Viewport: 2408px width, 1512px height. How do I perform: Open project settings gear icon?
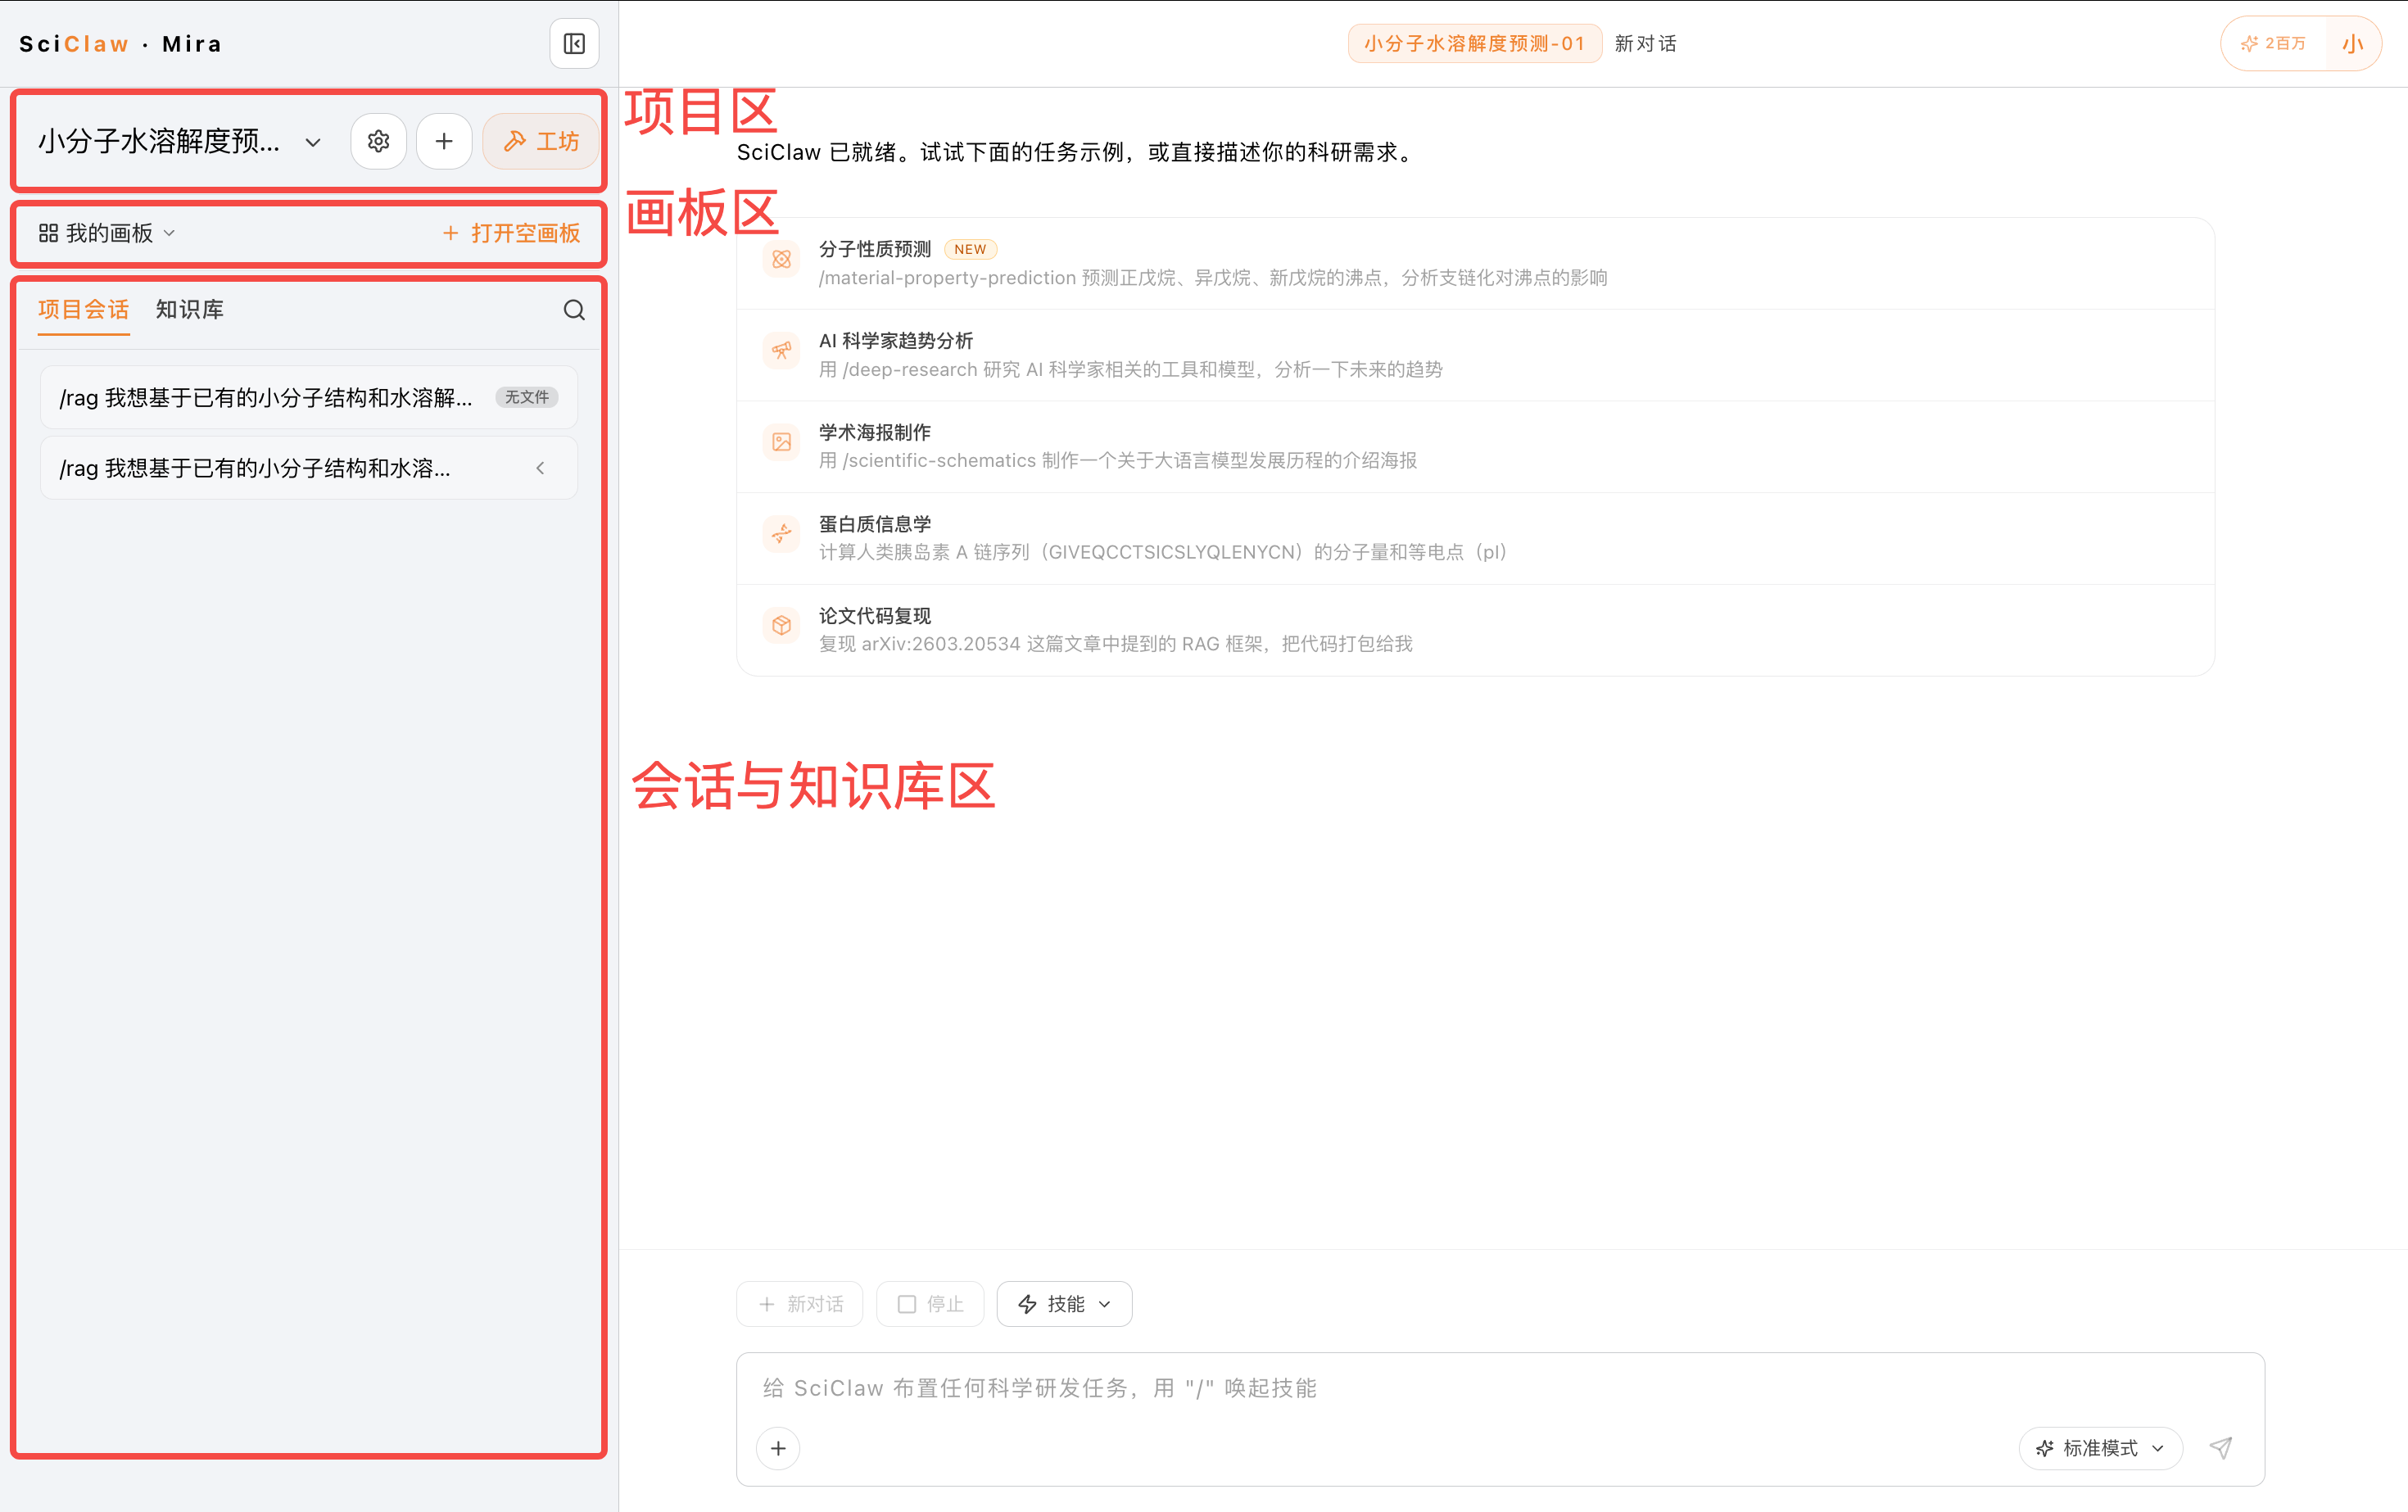(x=378, y=142)
